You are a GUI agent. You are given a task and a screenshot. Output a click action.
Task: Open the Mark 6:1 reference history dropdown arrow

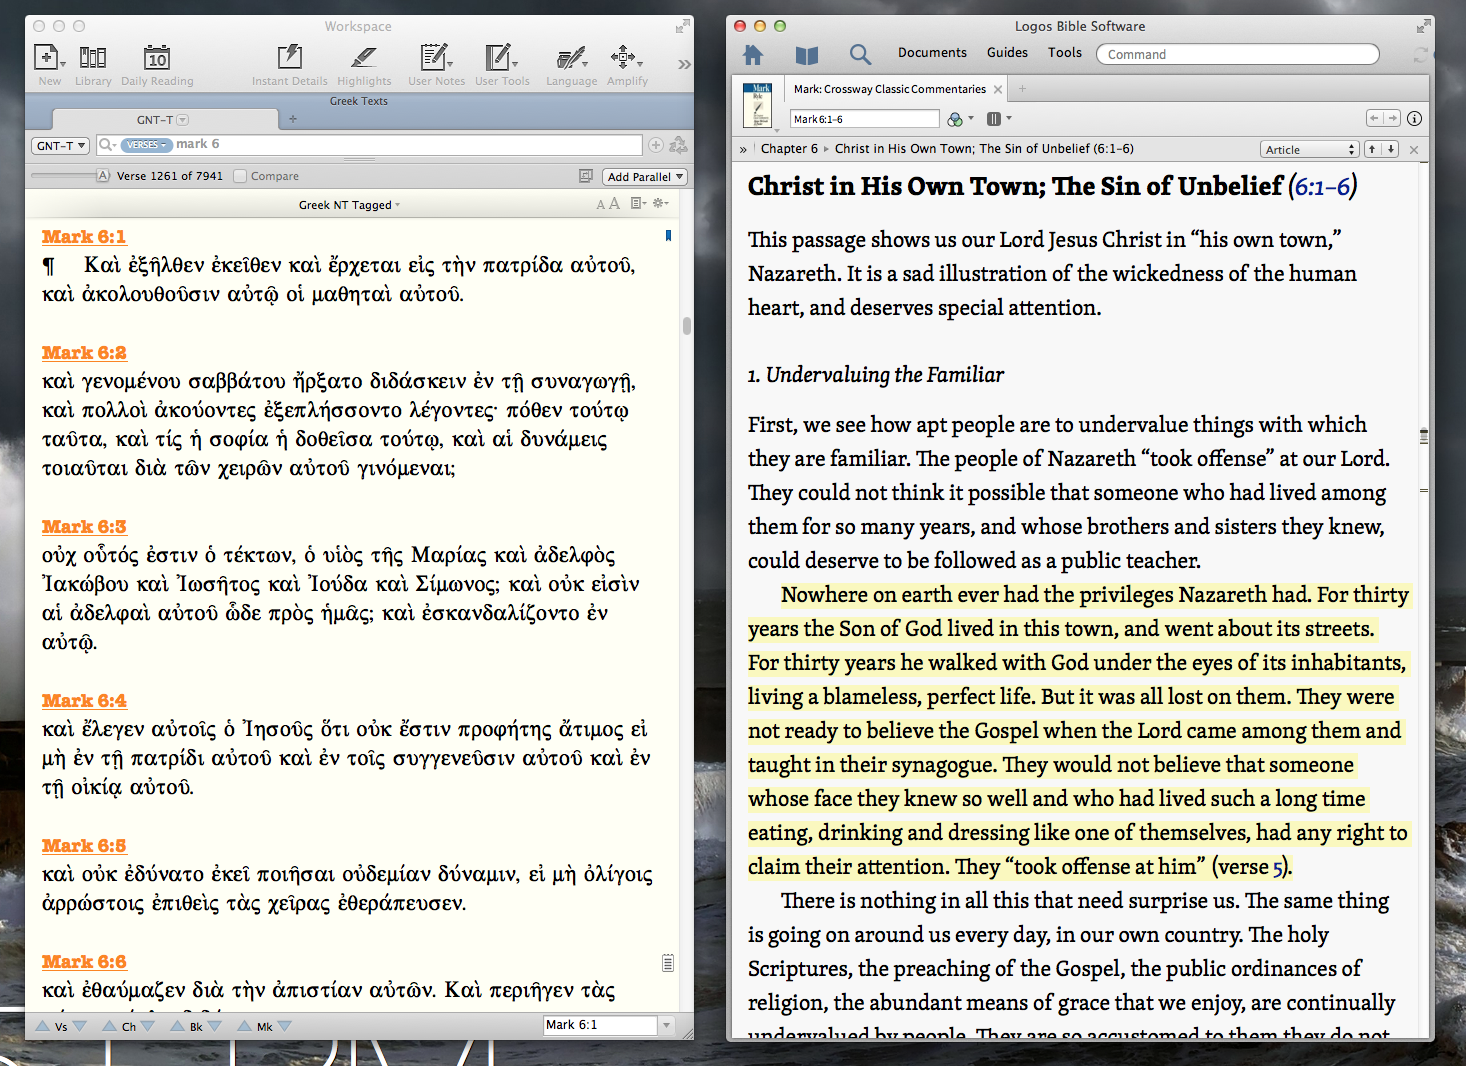[666, 1025]
